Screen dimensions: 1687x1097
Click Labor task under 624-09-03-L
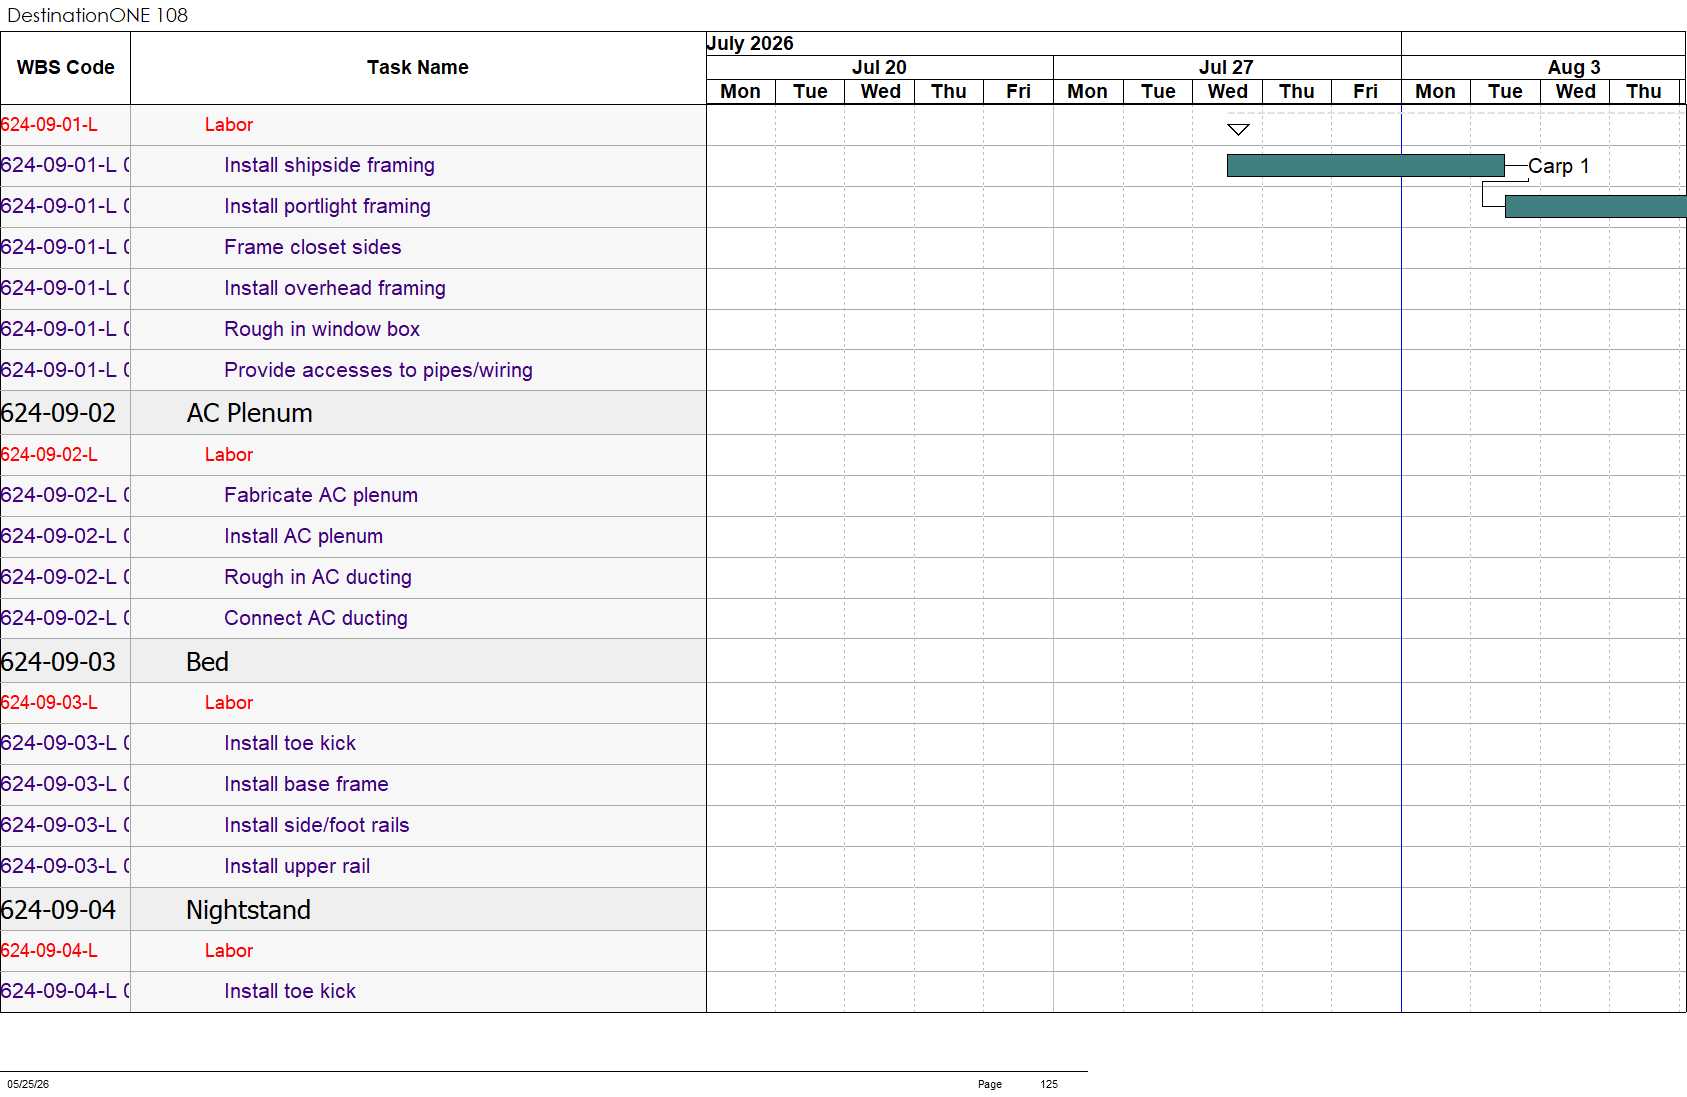tap(229, 703)
